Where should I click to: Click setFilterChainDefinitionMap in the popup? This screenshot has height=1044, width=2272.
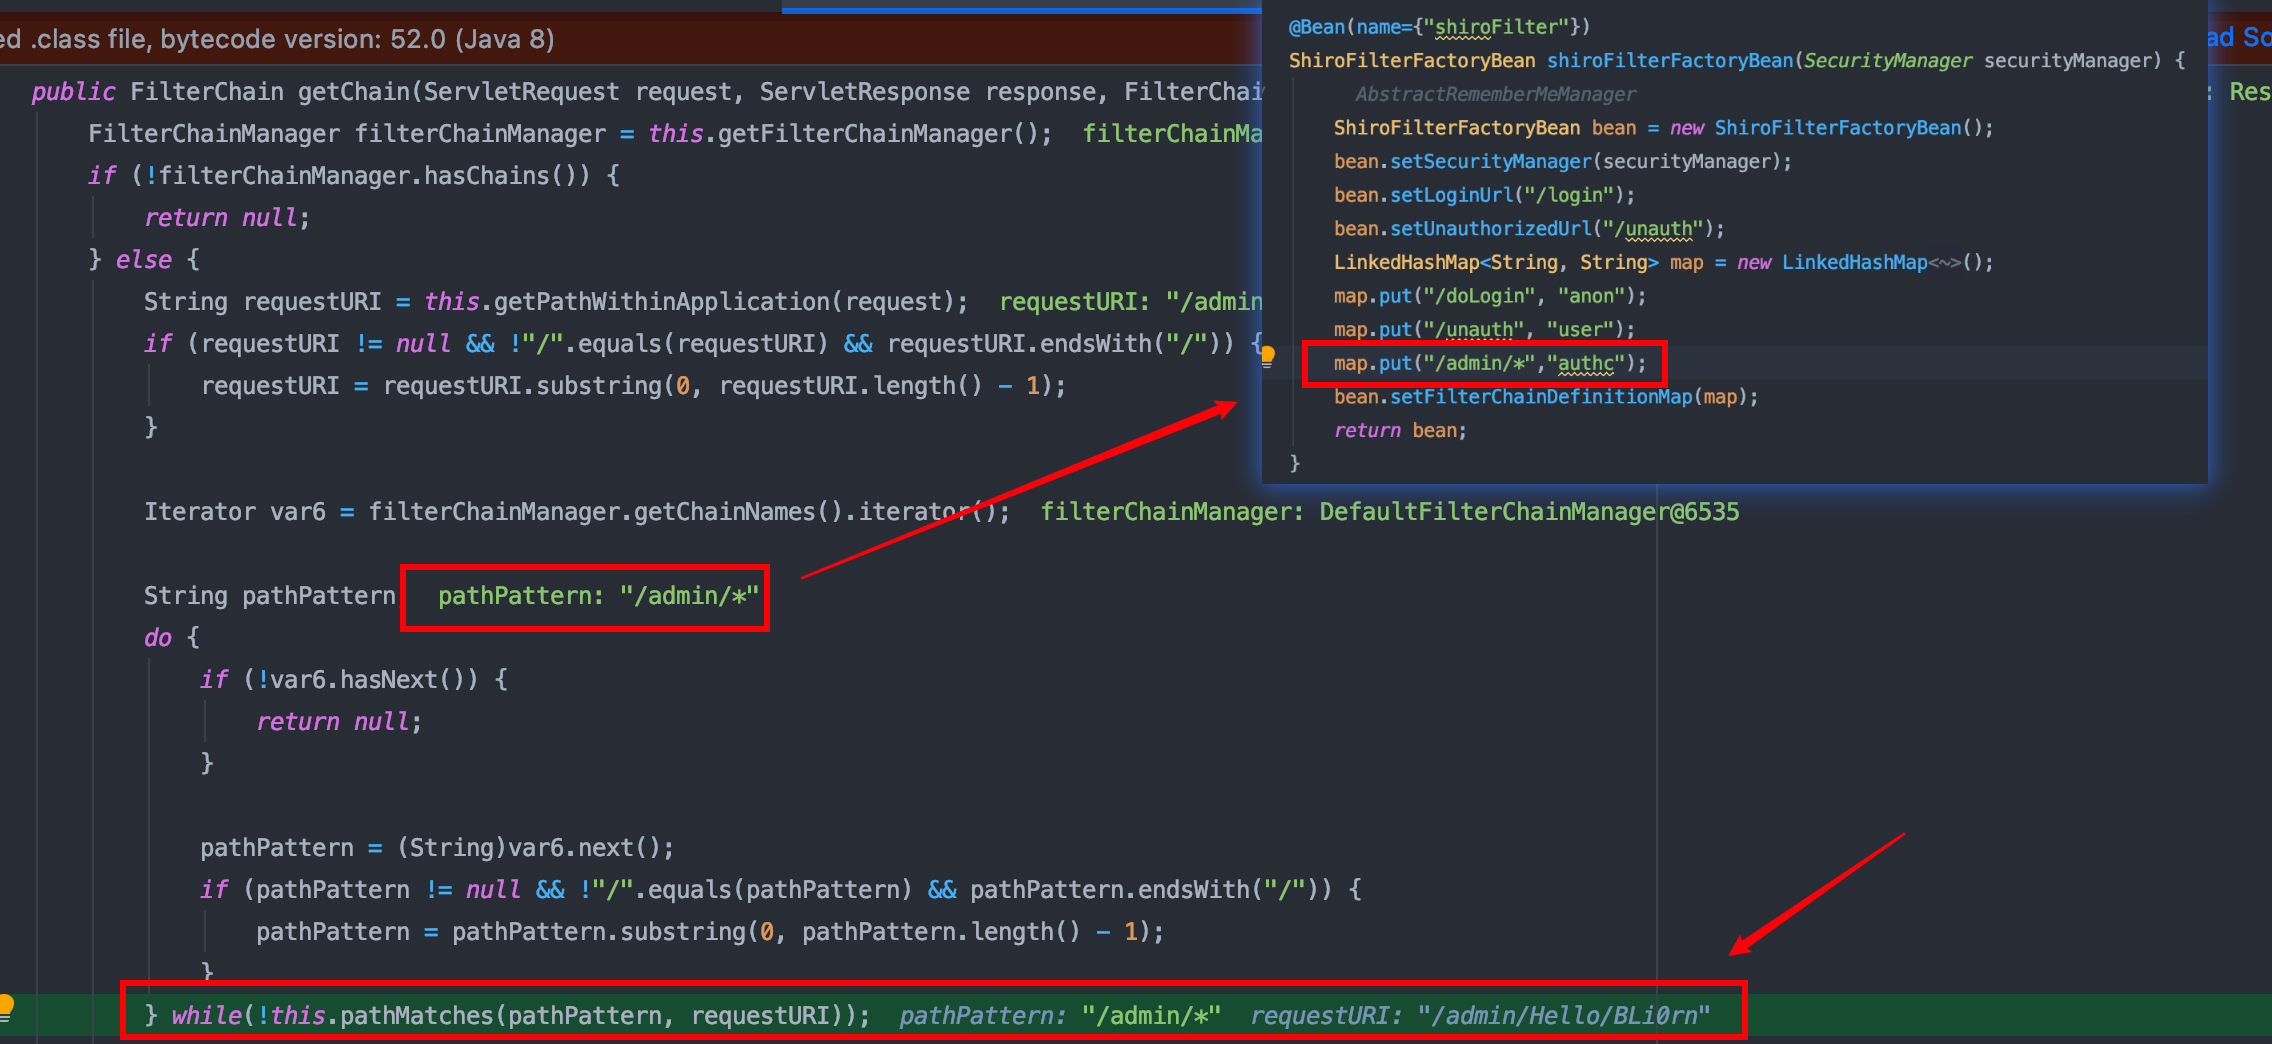pyautogui.click(x=1541, y=397)
